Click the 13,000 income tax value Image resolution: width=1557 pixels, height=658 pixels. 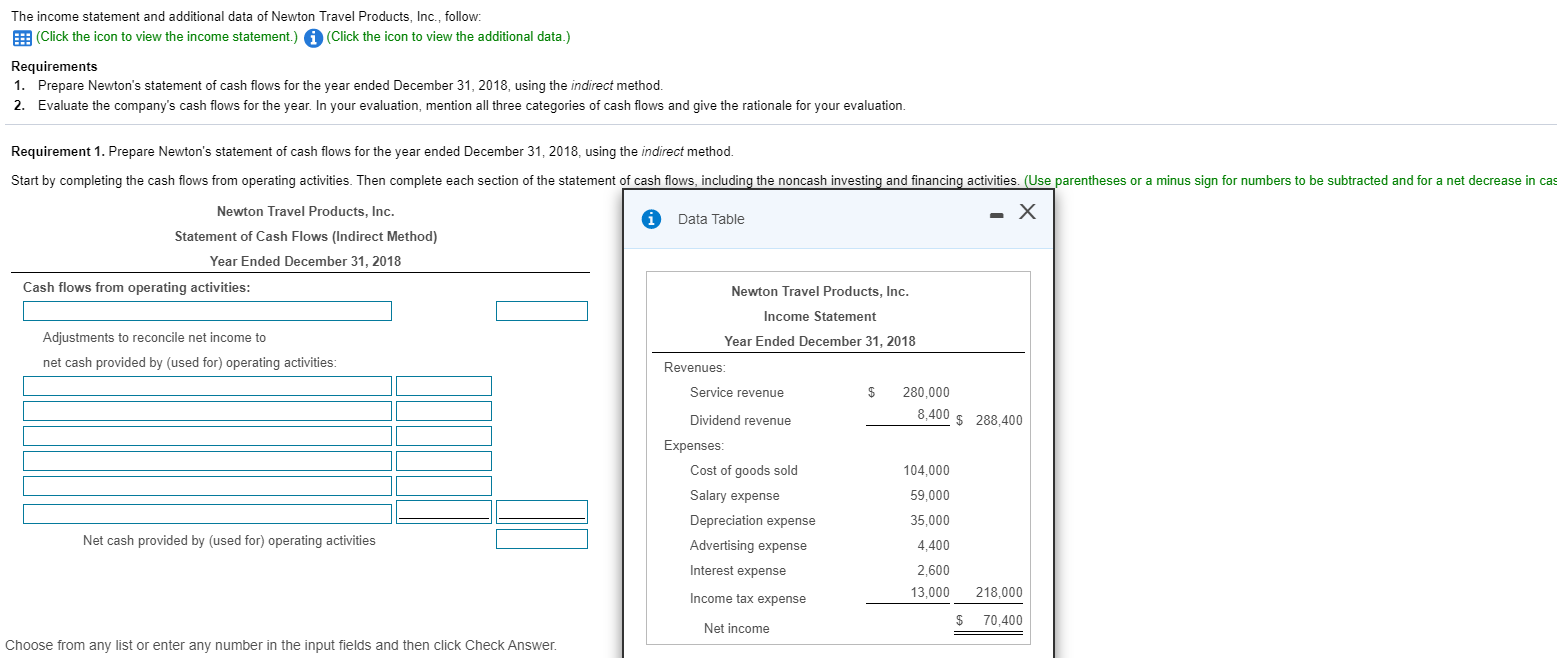coord(930,592)
